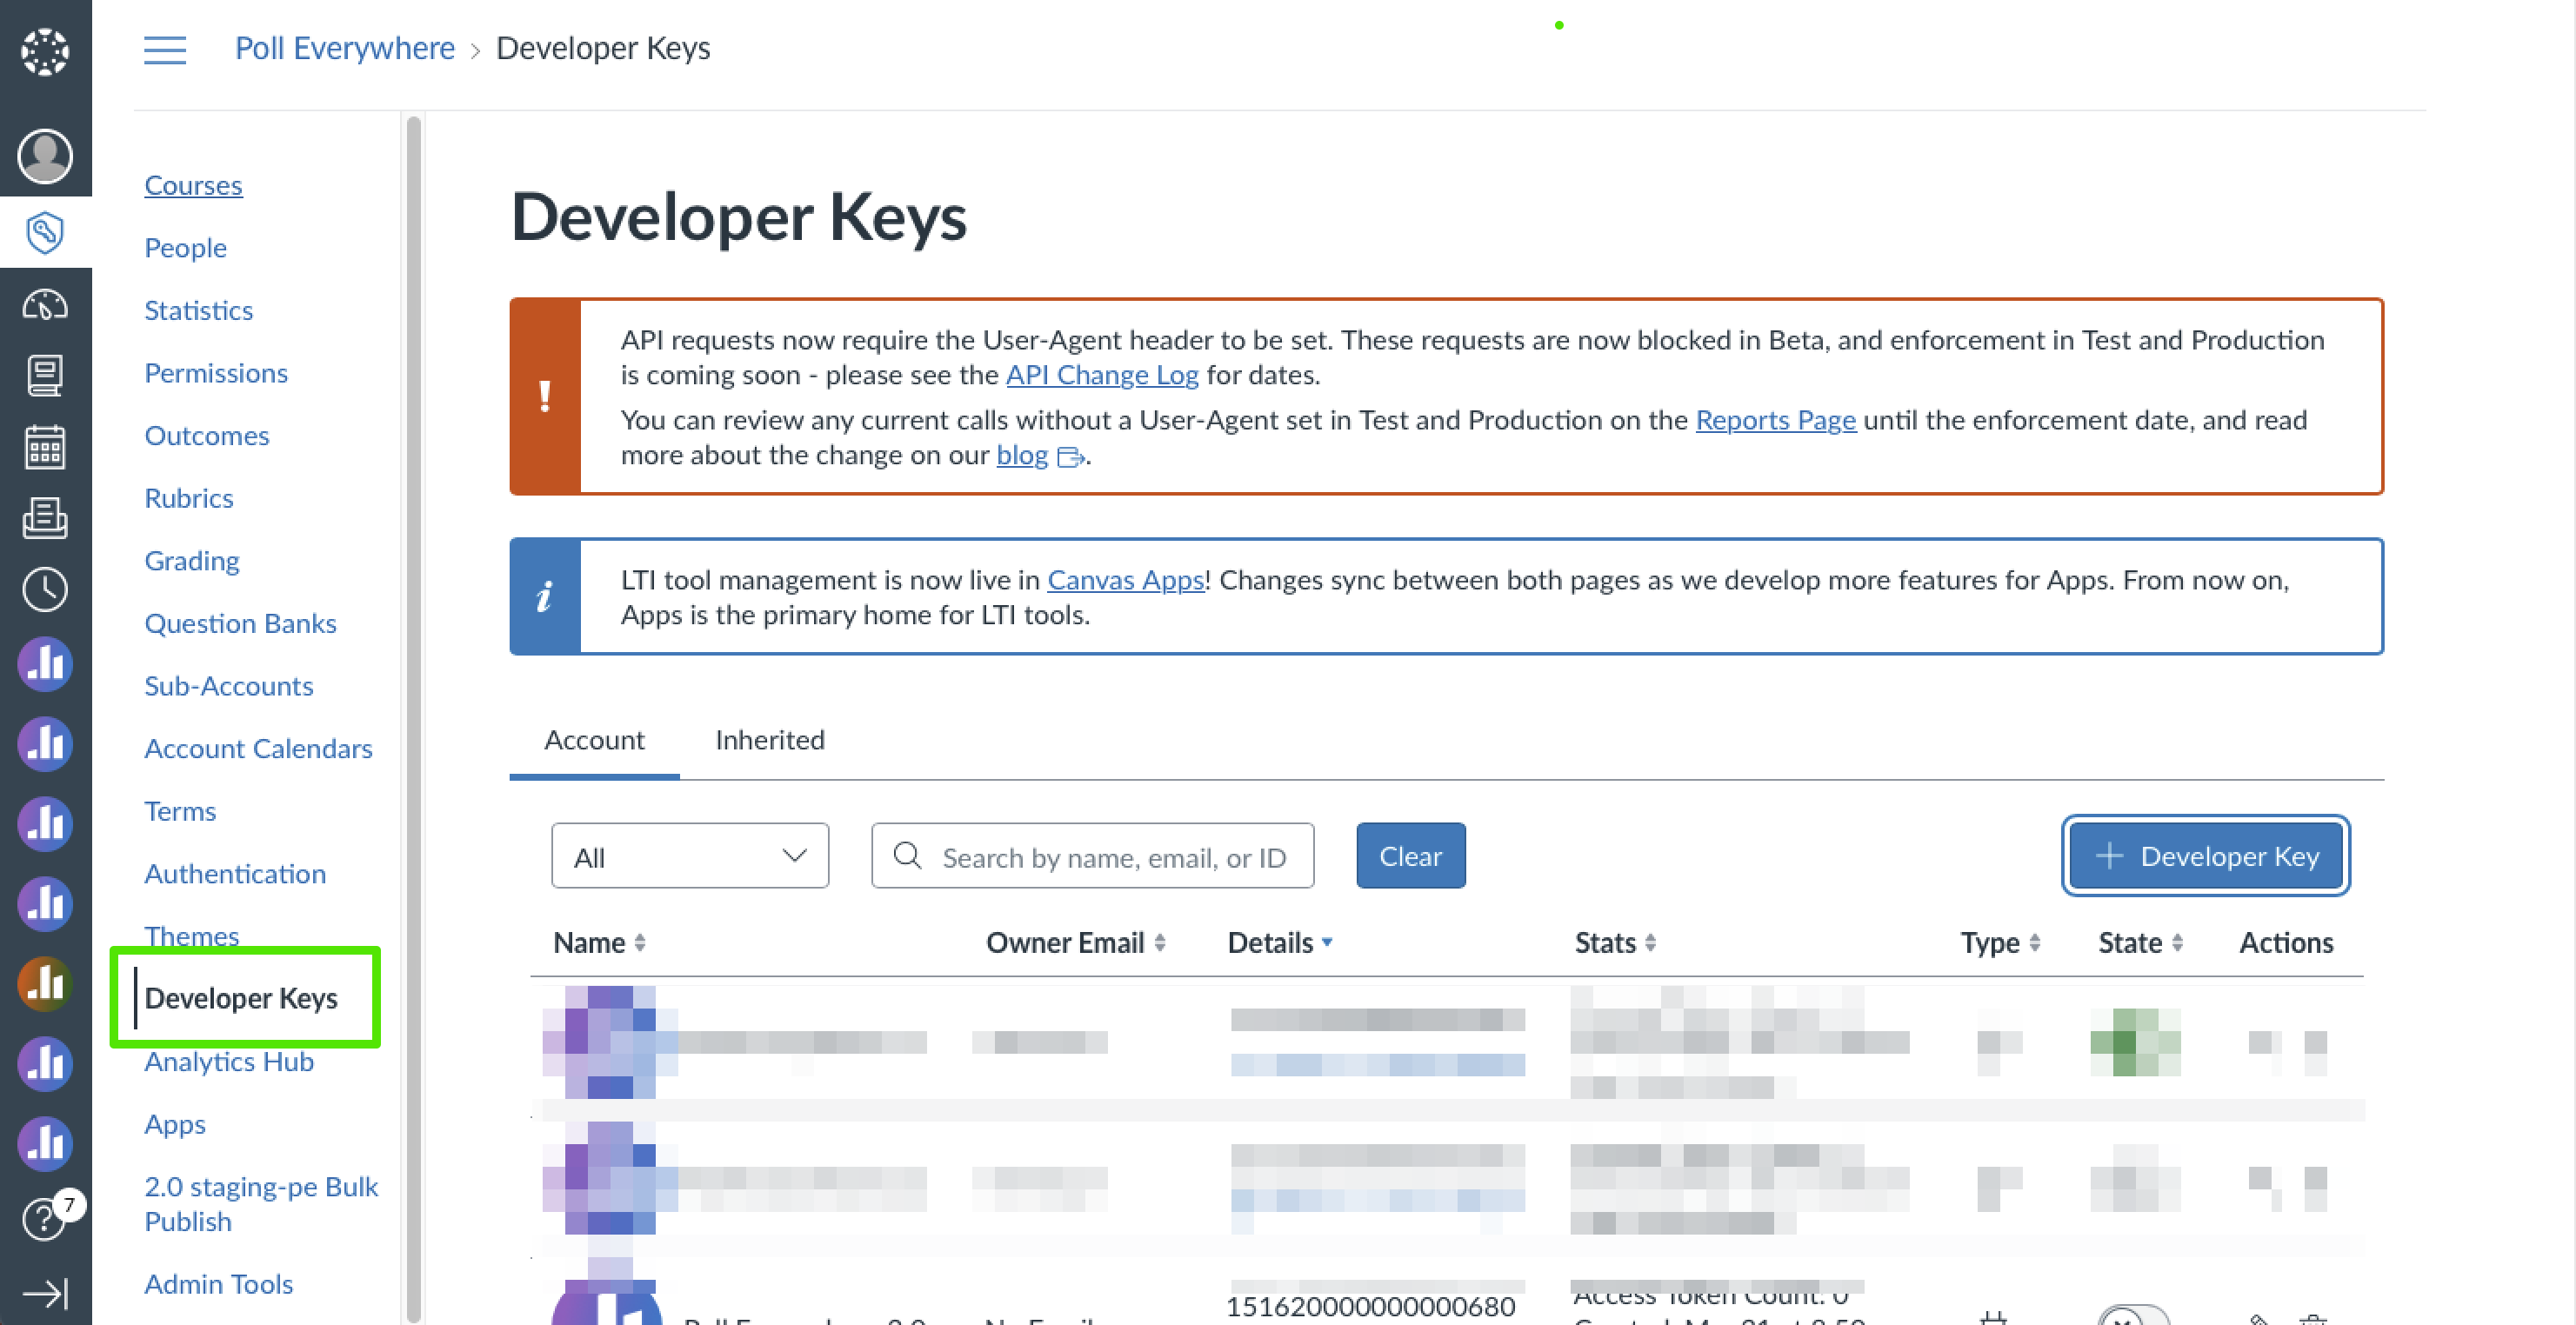Open the Account avatar in global navigation
The height and width of the screenshot is (1325, 2576).
coord(45,156)
